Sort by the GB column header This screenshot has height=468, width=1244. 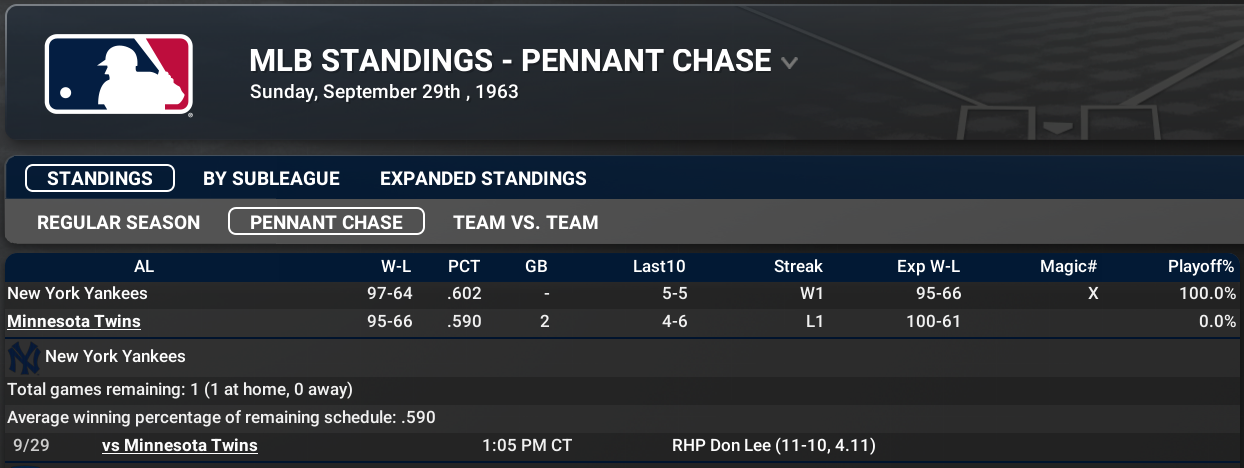pos(536,266)
